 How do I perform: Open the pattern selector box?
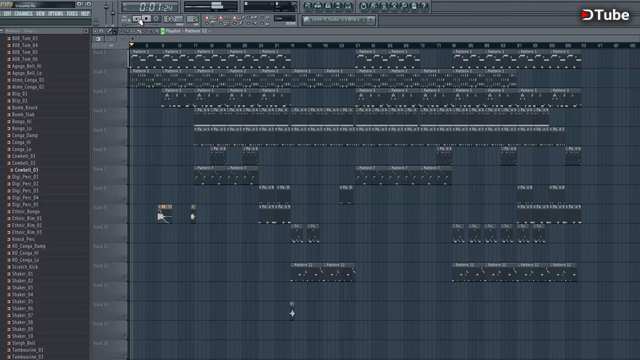(x=192, y=19)
